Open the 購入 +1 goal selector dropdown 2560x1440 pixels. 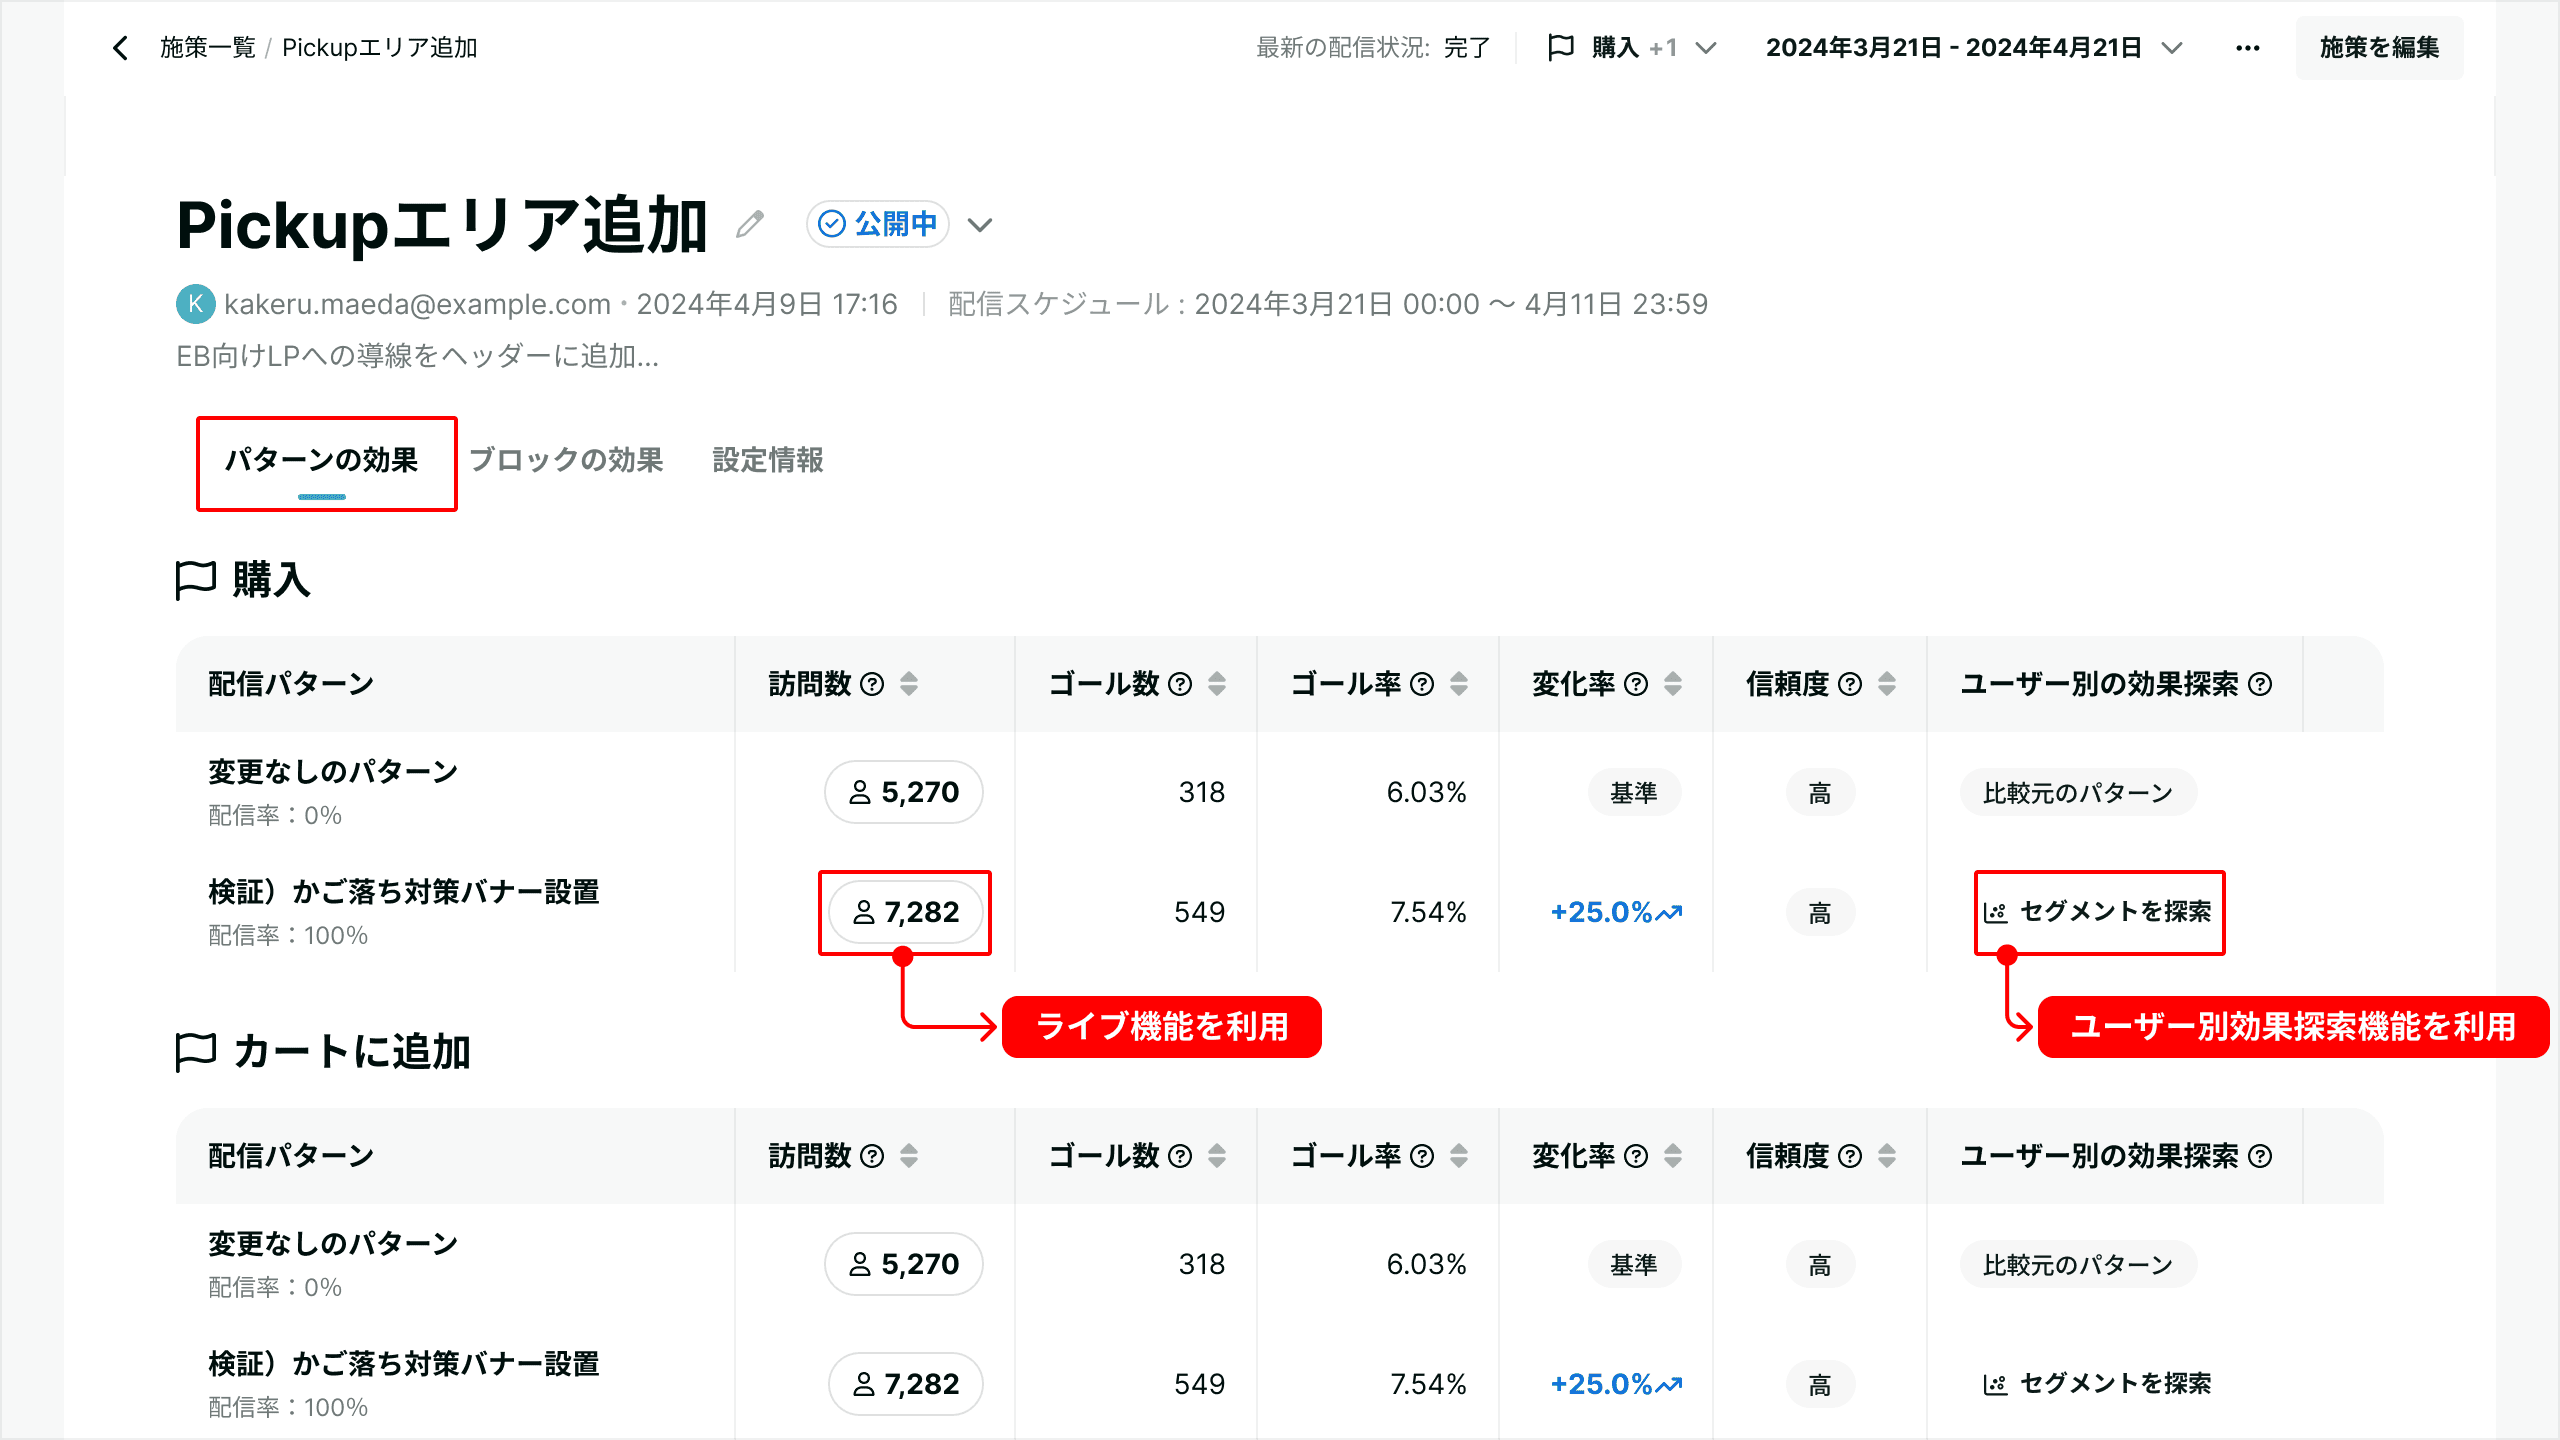1632,48
